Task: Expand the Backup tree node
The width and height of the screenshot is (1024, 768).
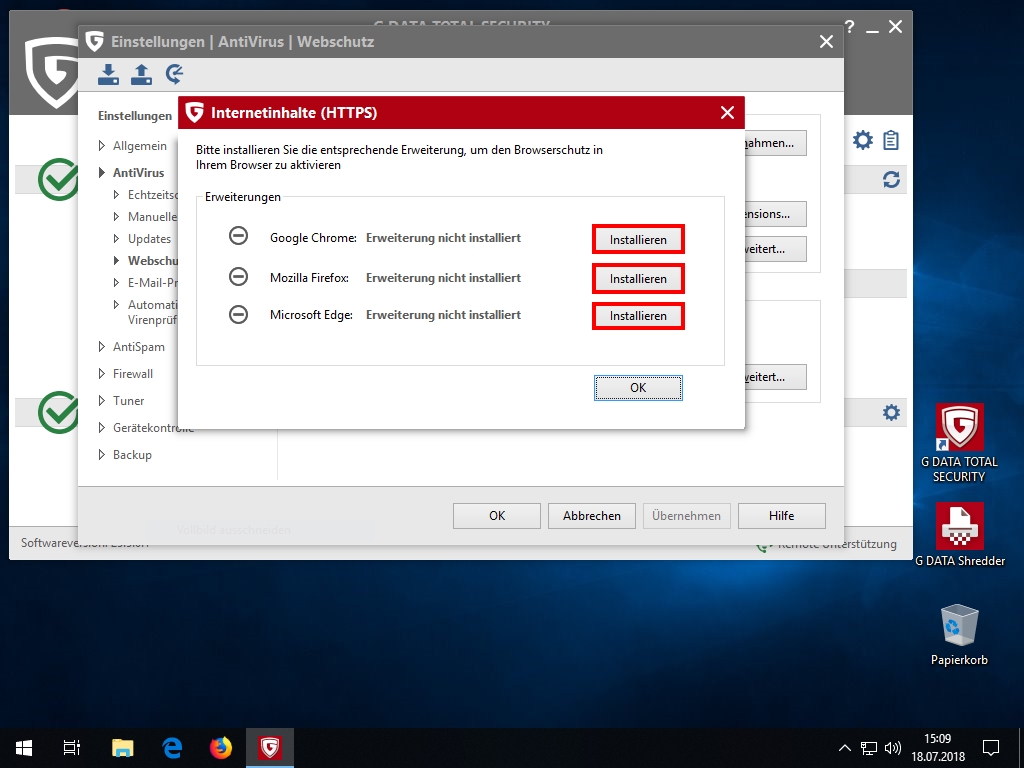Action: tap(102, 455)
